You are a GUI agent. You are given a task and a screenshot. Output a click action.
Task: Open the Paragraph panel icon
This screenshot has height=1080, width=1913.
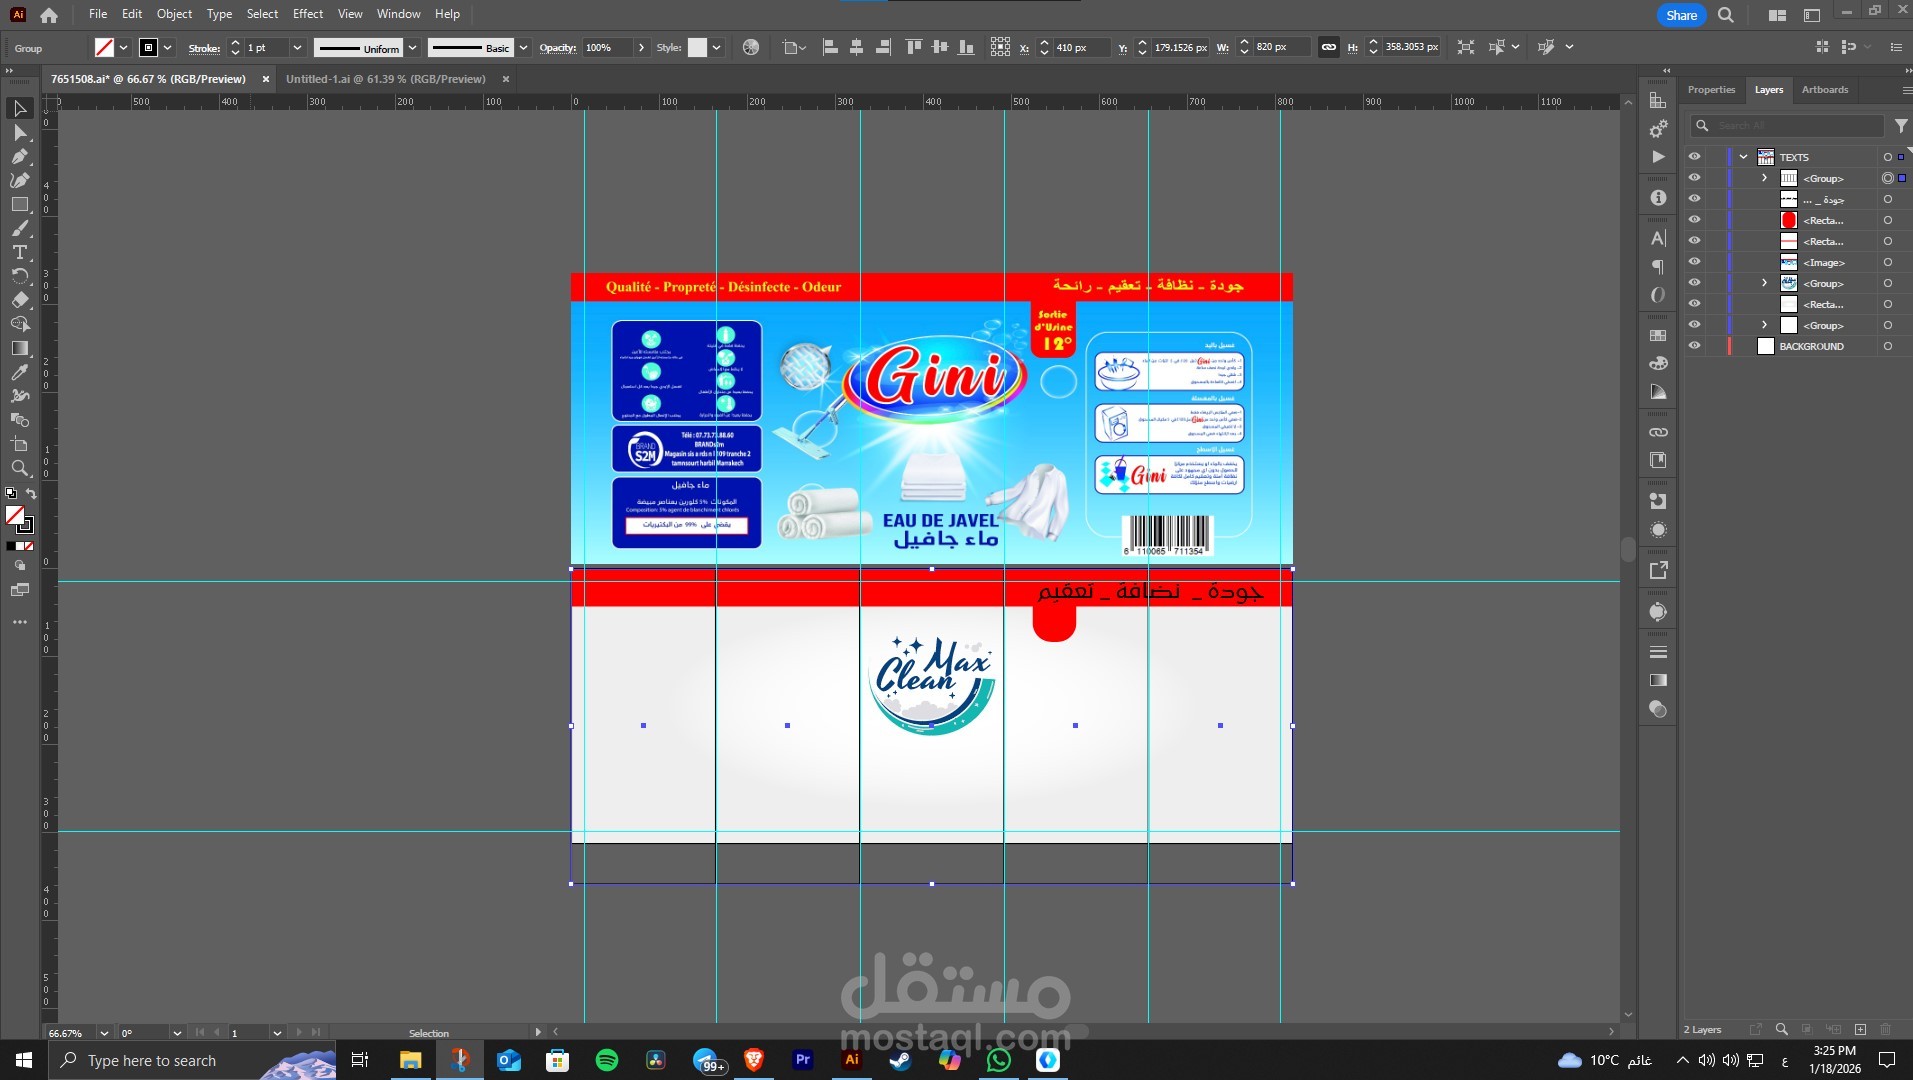click(1658, 267)
